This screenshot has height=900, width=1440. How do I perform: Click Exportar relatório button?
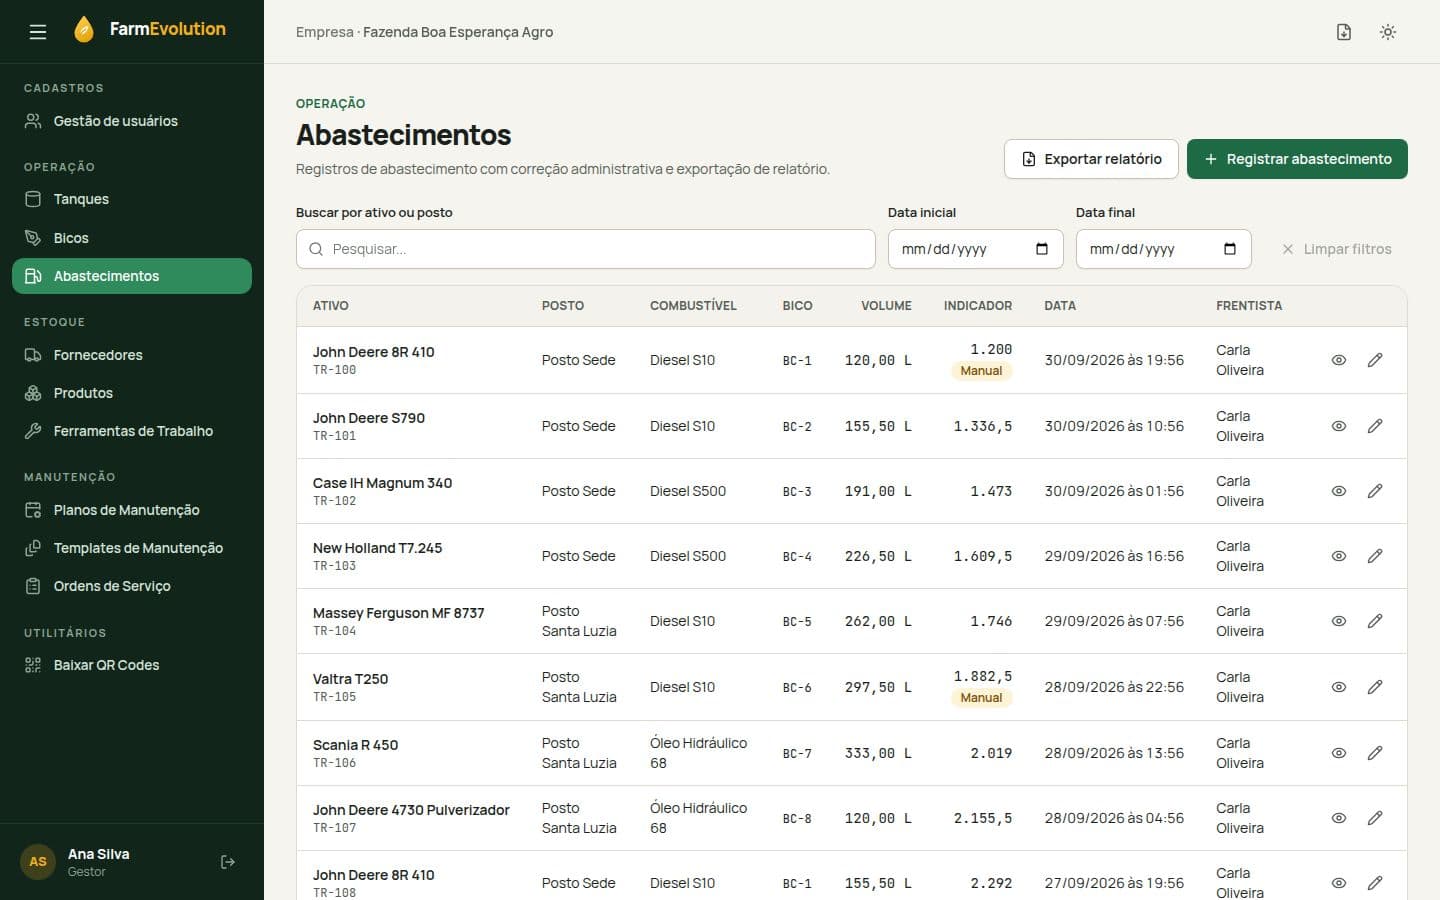pos(1091,159)
